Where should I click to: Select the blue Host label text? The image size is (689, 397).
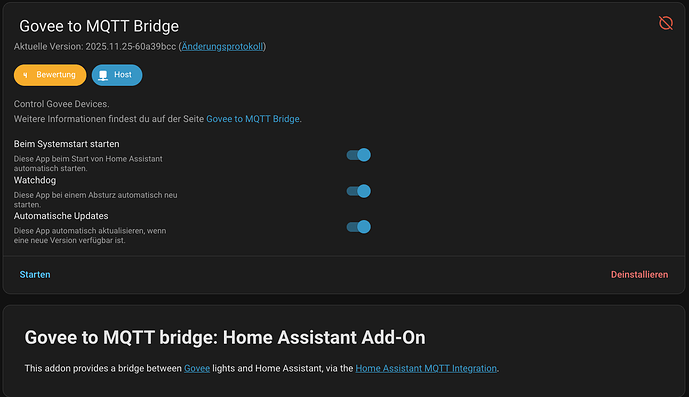(x=123, y=75)
